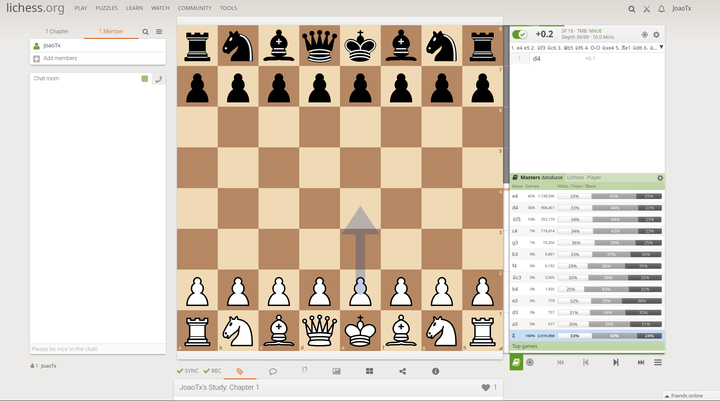Click the voice chat phone icon
This screenshot has height=401, width=720.
(x=158, y=78)
